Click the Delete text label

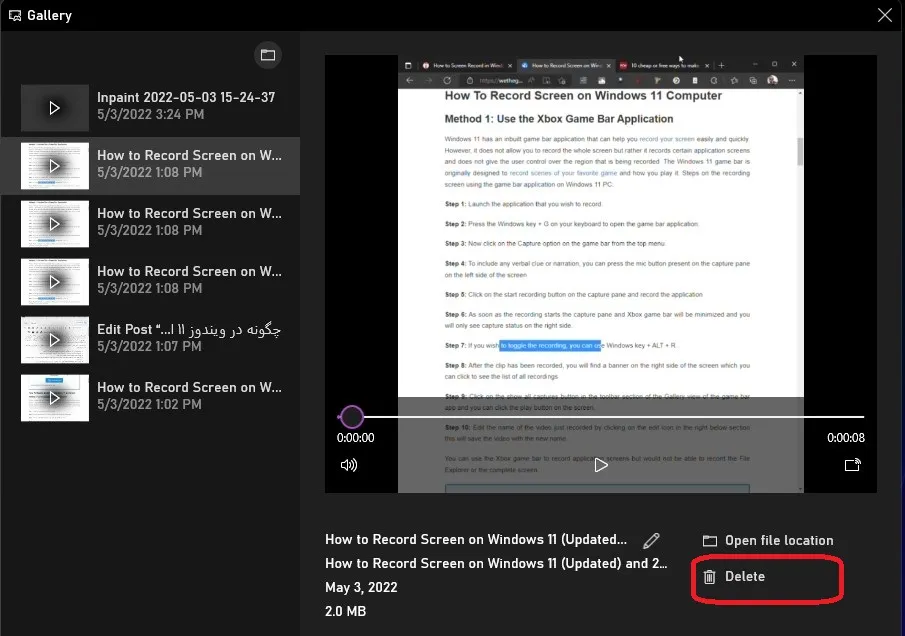pos(745,577)
